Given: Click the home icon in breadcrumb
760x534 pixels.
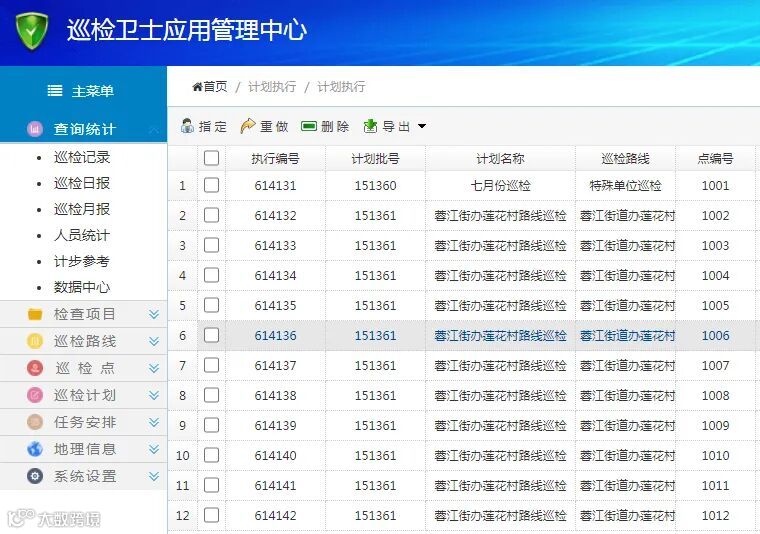Looking at the screenshot, I should pyautogui.click(x=197, y=87).
